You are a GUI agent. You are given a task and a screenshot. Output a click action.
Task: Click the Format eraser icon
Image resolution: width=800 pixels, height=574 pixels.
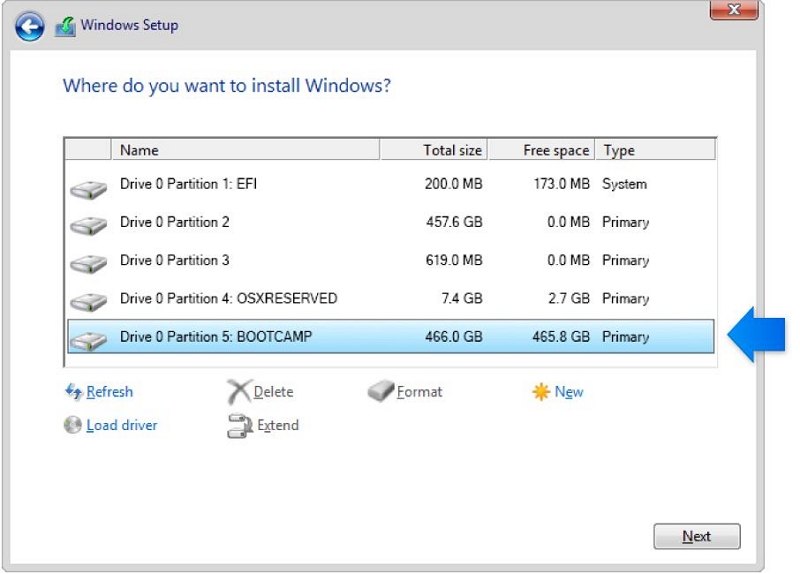[x=381, y=391]
